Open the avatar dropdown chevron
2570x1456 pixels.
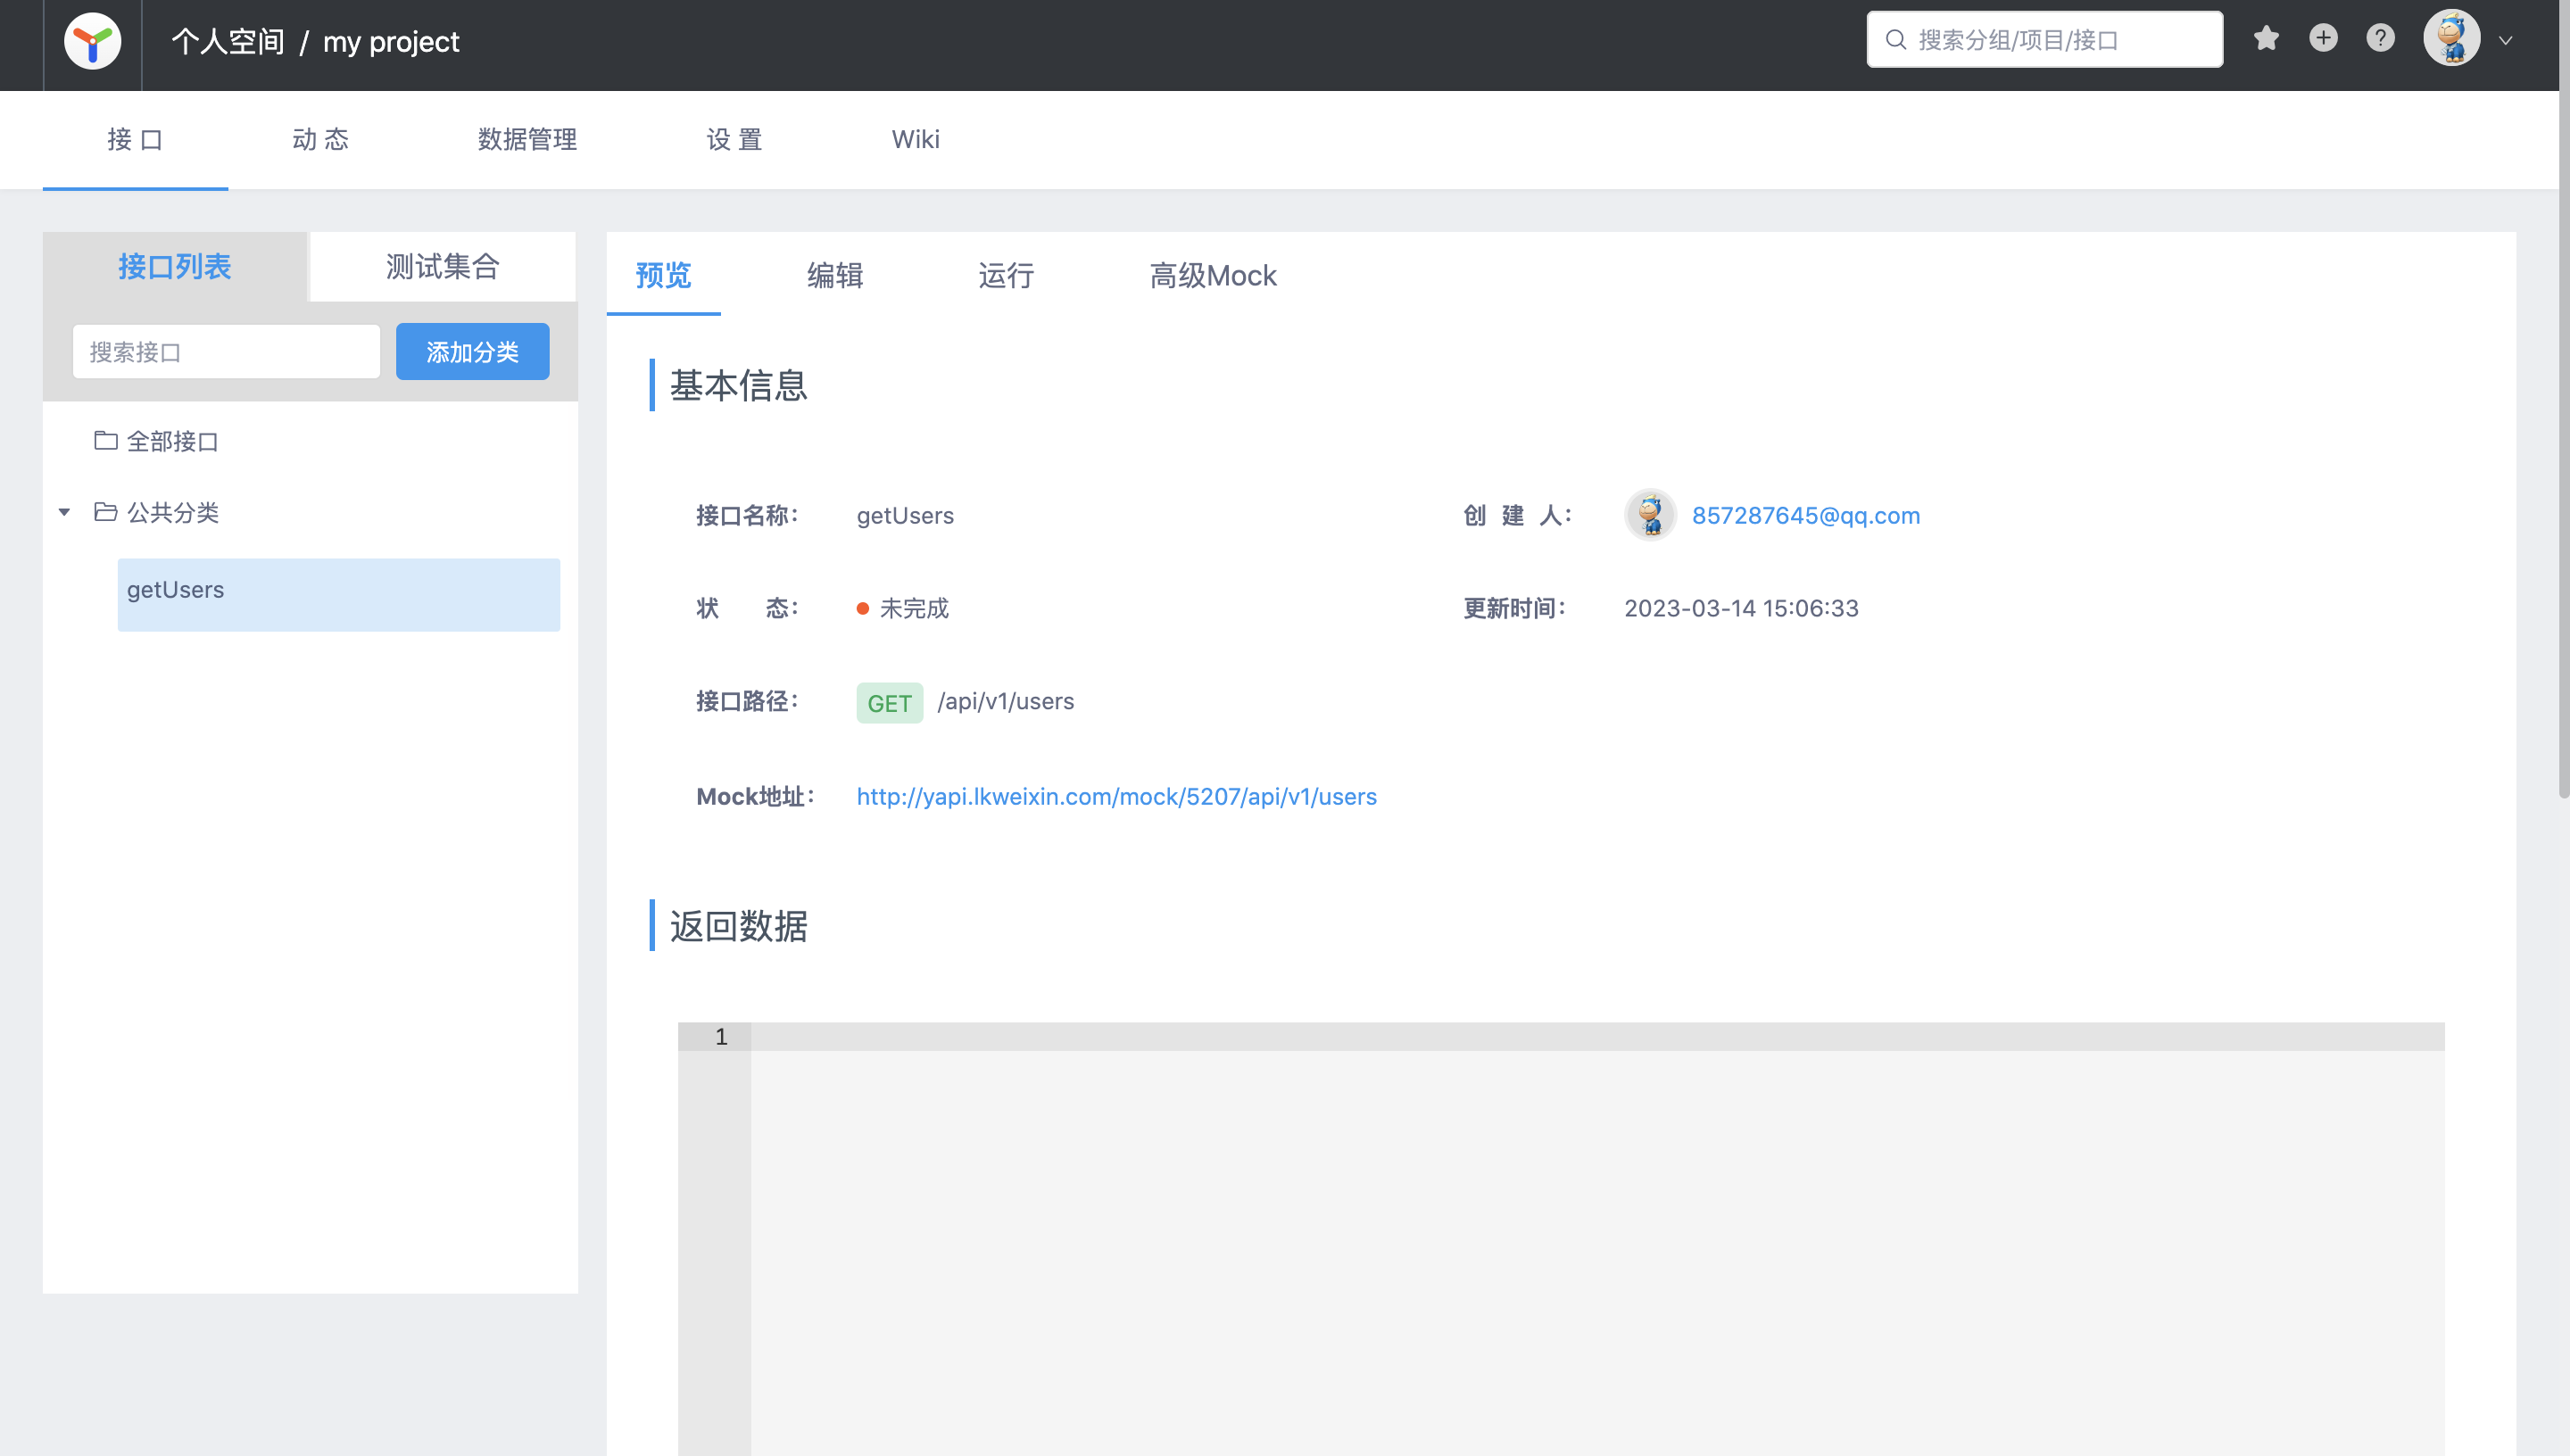click(2506, 40)
